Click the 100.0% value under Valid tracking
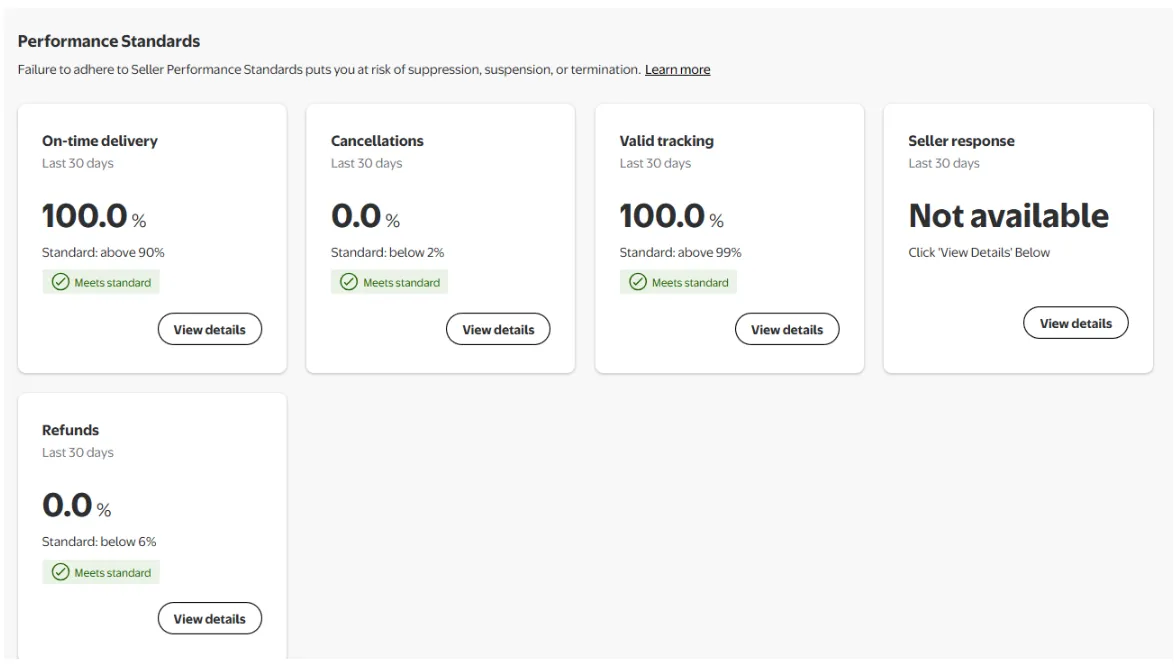1174x667 pixels. coord(672,216)
